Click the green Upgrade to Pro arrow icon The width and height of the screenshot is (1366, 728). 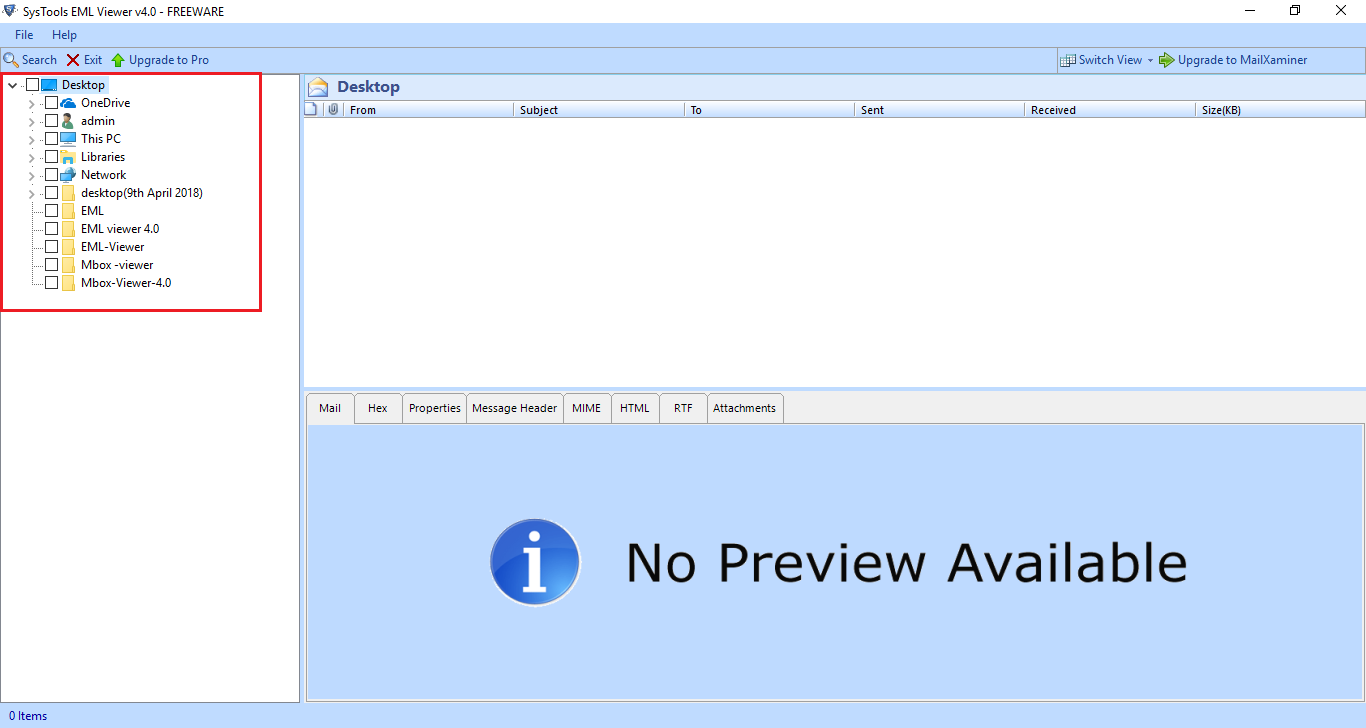tap(118, 60)
